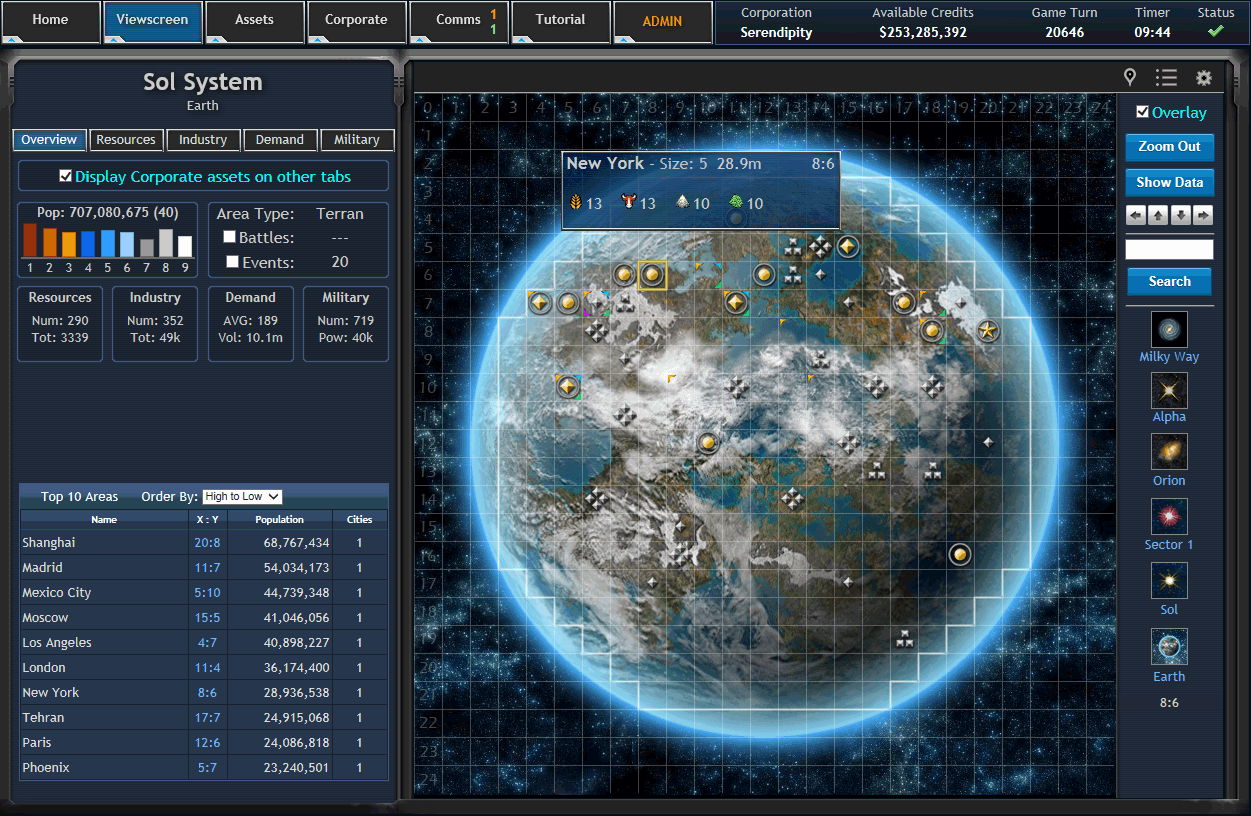
Task: Go to the Sector 1 icon
Action: tap(1169, 517)
